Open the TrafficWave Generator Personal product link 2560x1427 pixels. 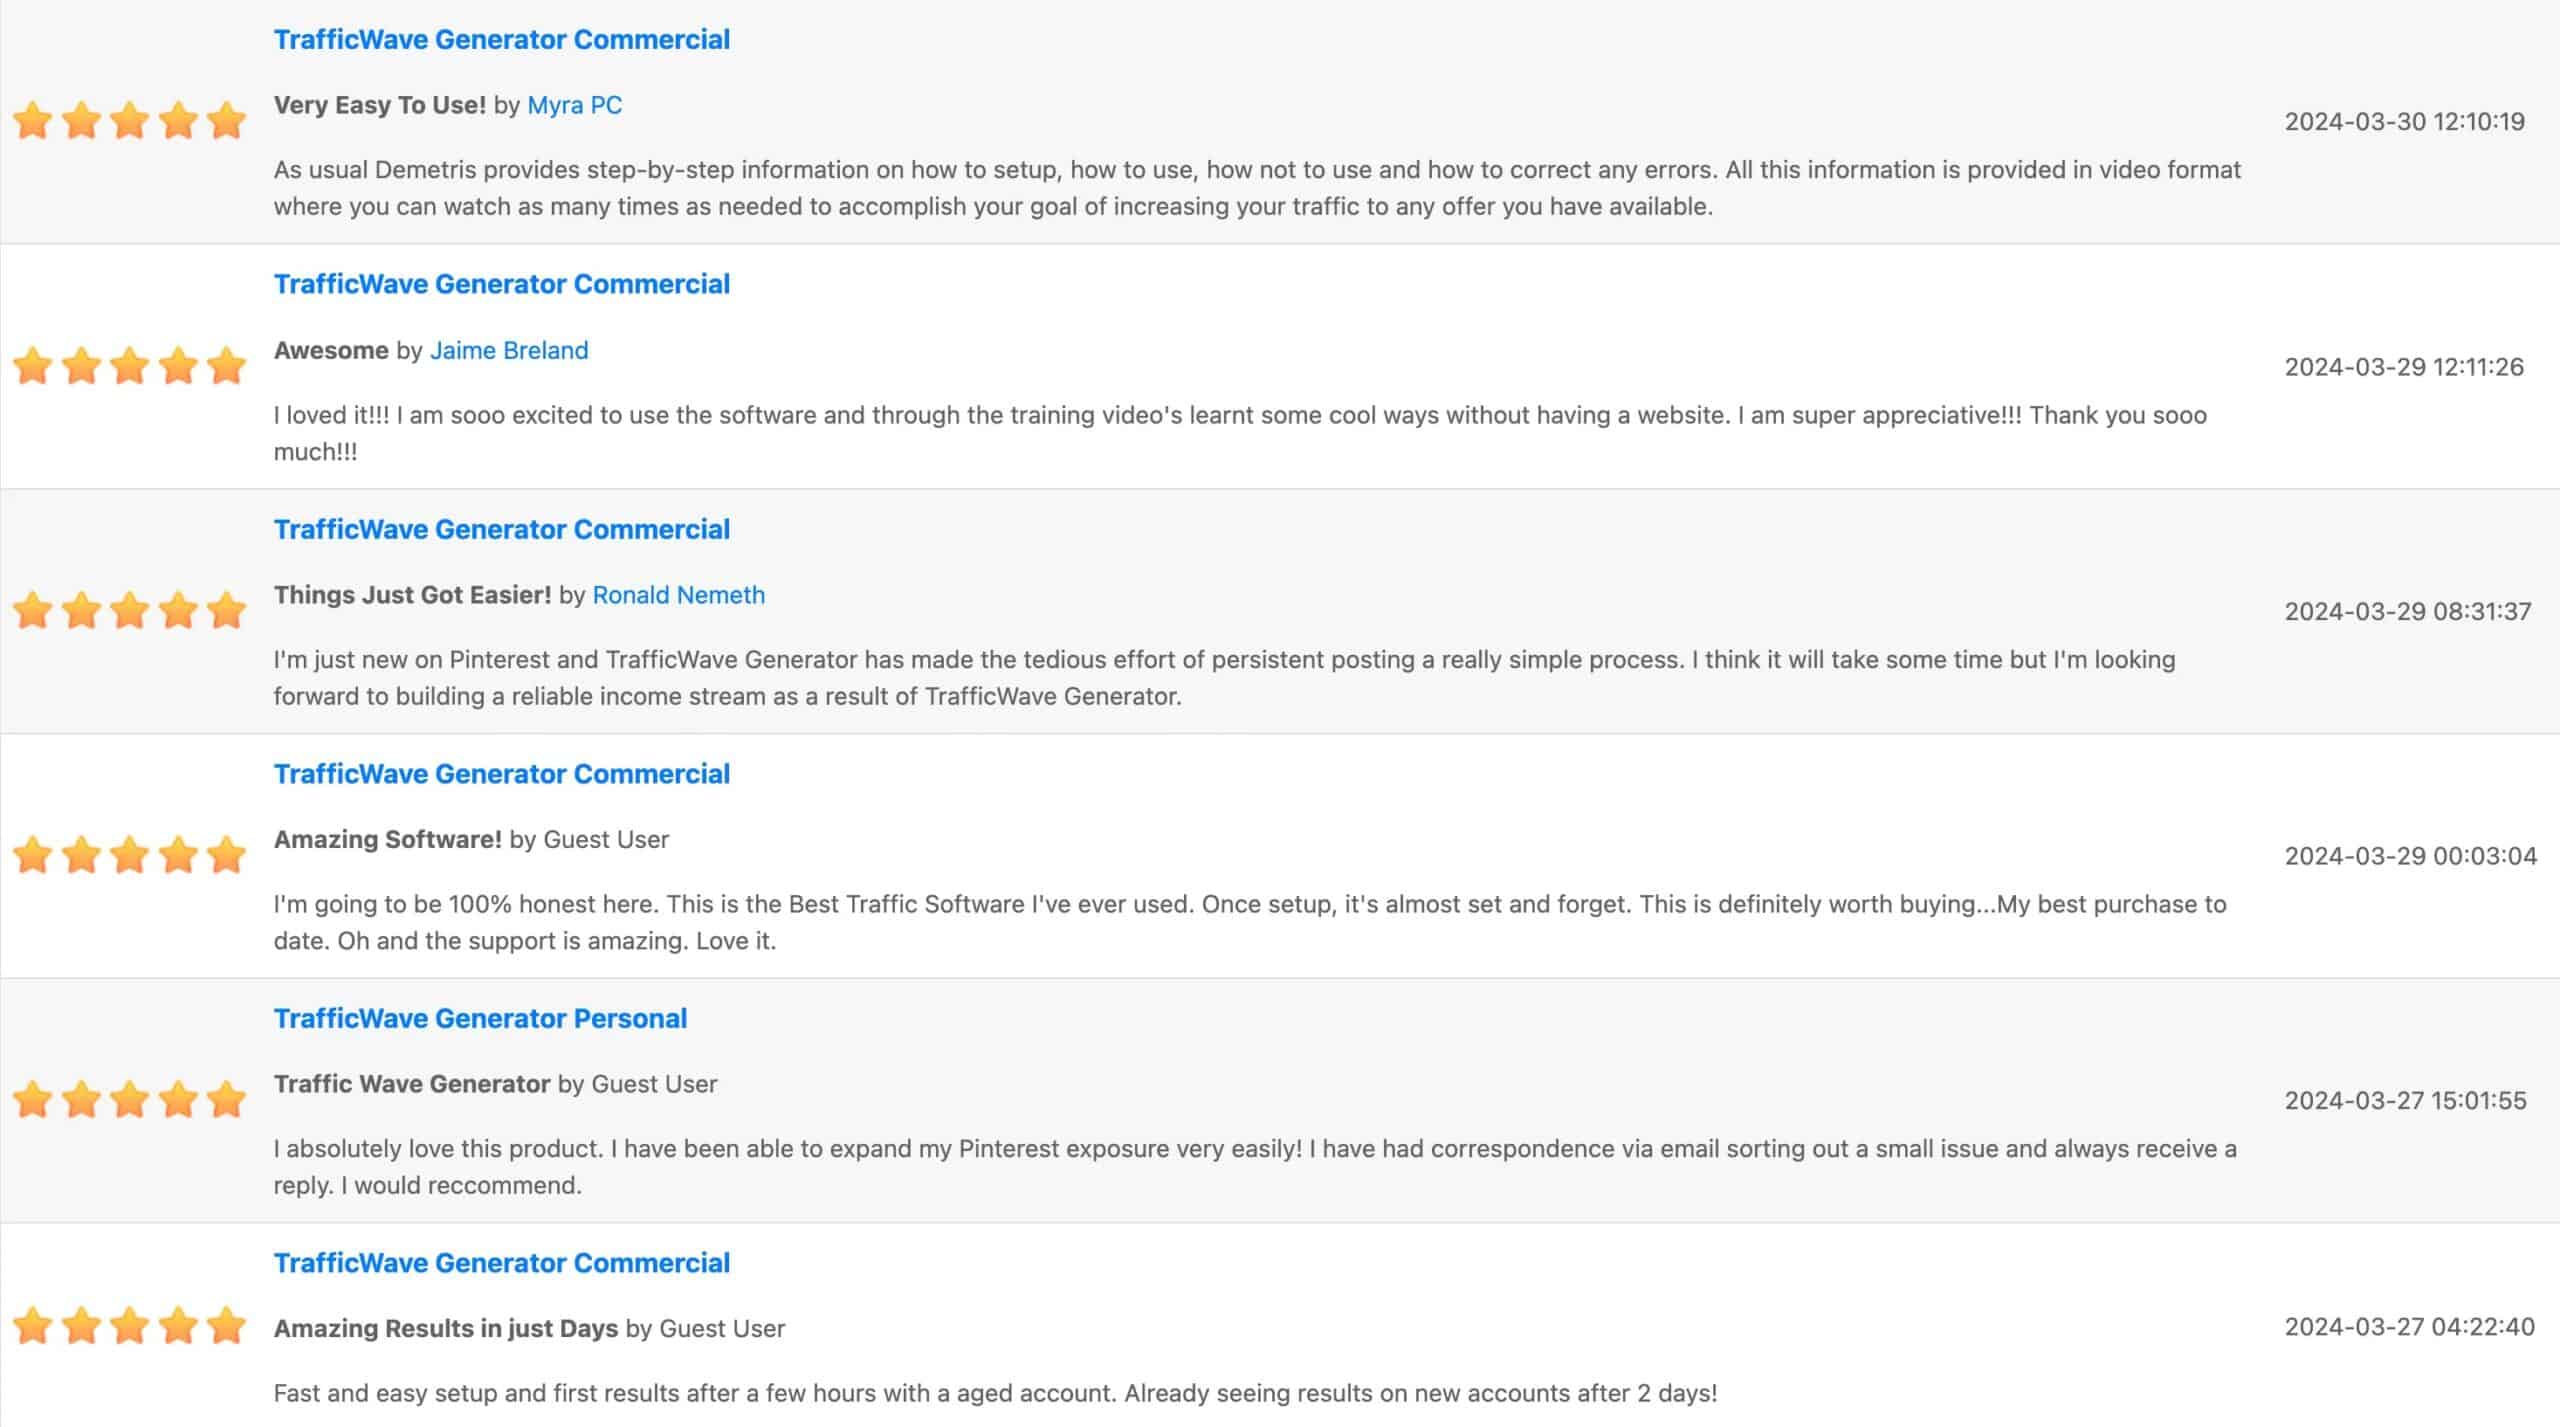(x=480, y=1018)
